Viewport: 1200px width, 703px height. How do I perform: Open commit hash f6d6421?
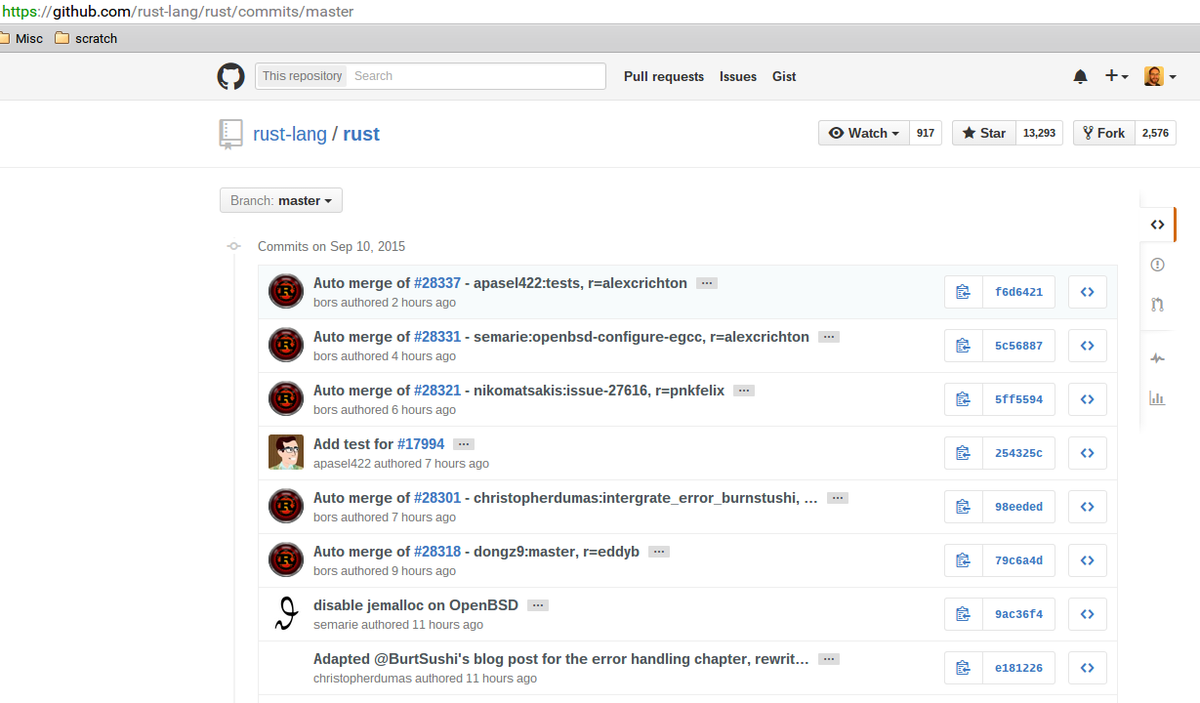click(1019, 292)
